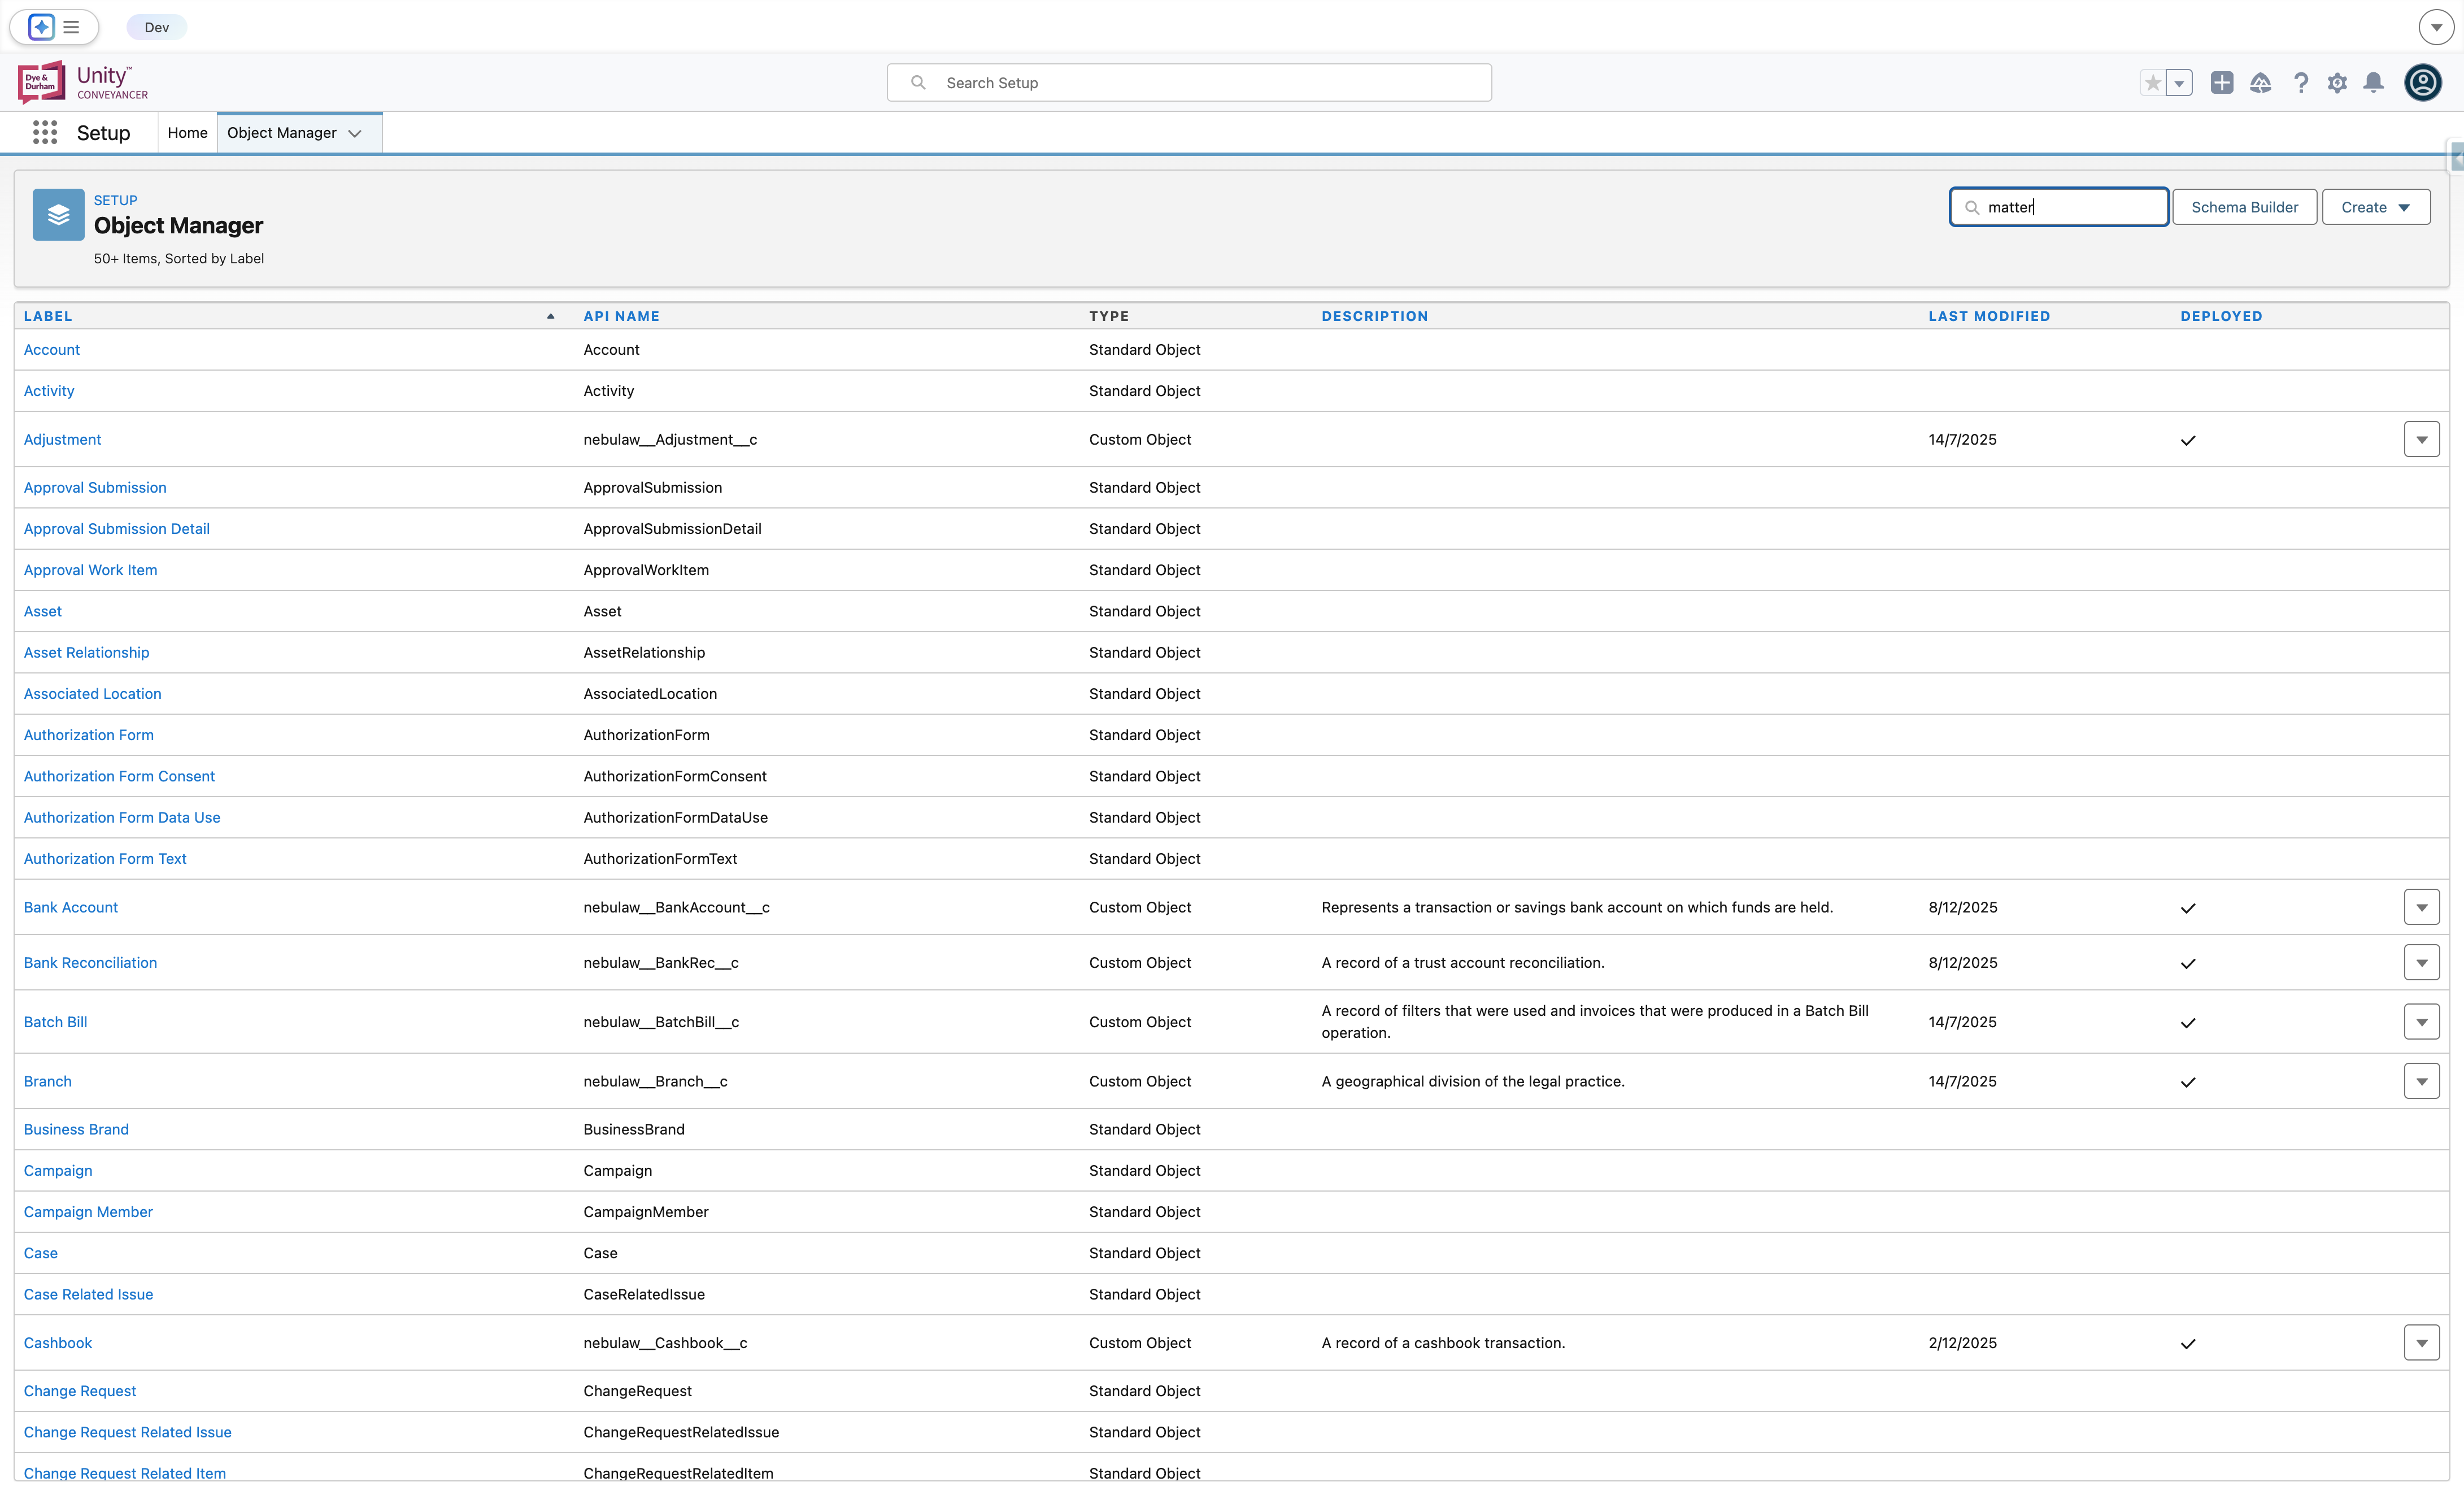Switch to the Home tab
This screenshot has width=2464, height=1495.
click(x=187, y=133)
